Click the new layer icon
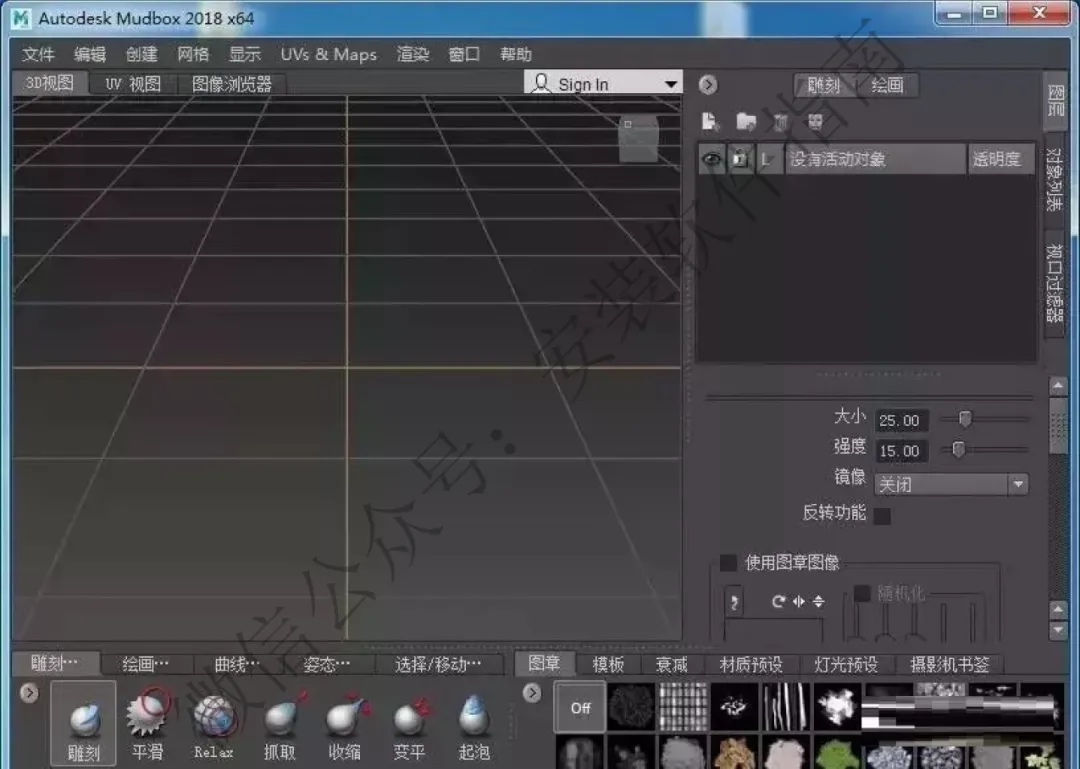Viewport: 1080px width, 769px height. click(x=710, y=122)
